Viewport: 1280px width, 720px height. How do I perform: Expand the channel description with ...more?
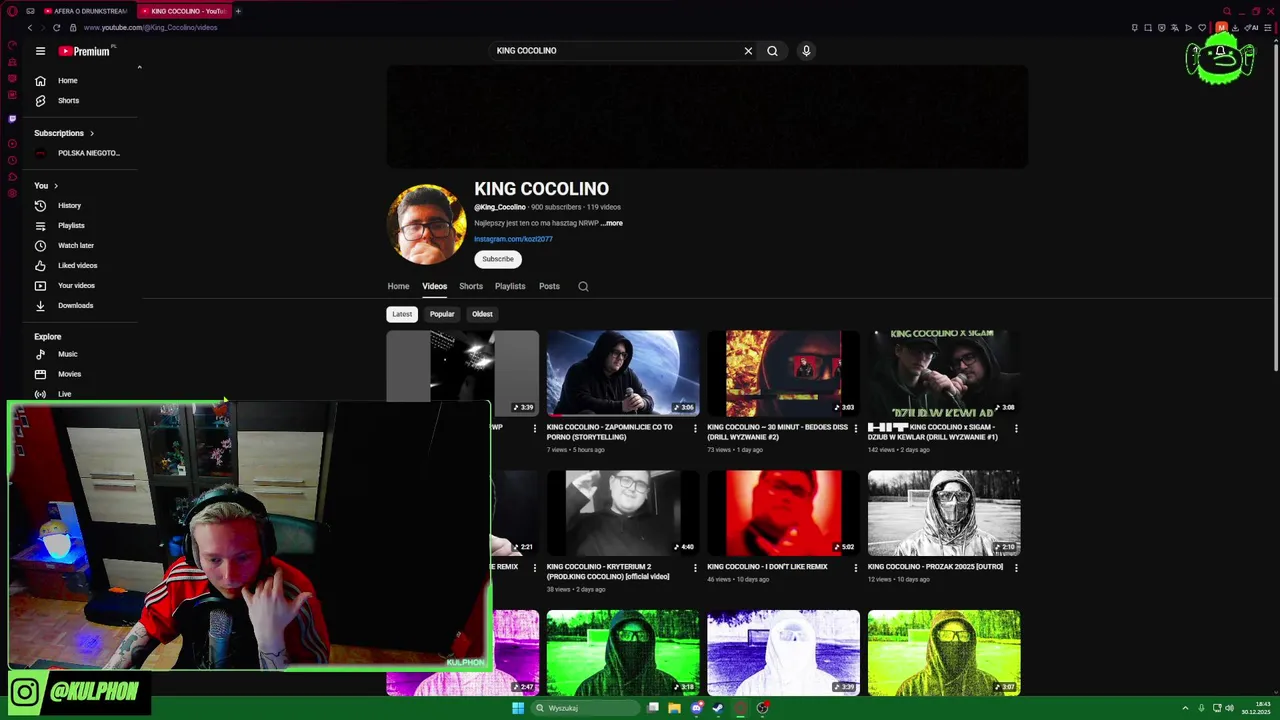(x=612, y=223)
